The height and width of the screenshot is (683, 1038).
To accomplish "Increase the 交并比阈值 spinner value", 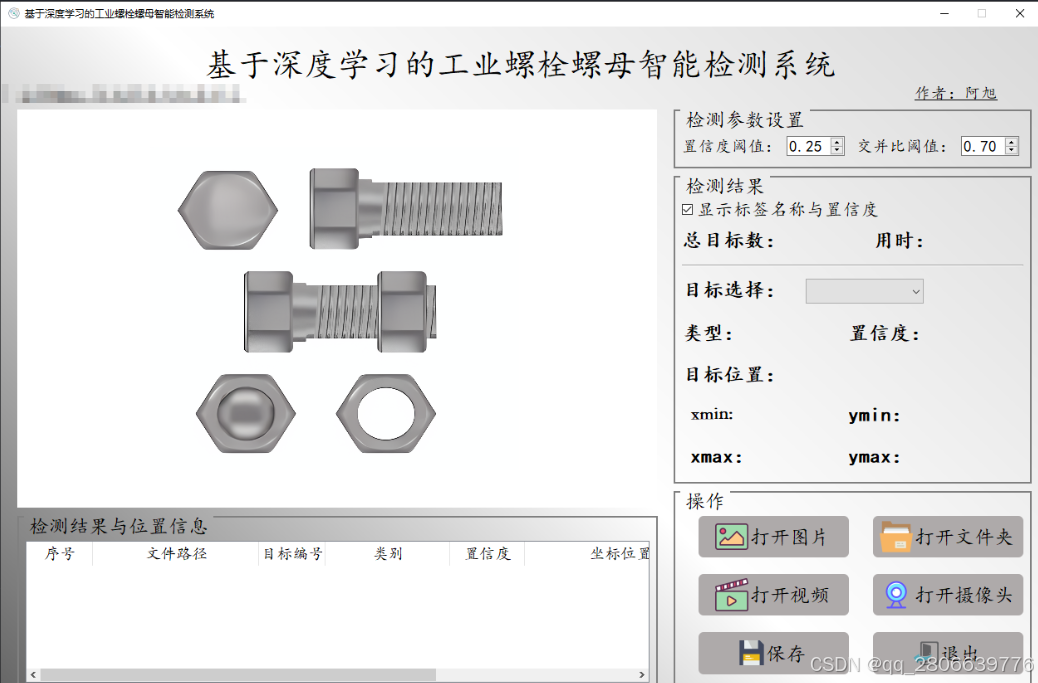I will pyautogui.click(x=1012, y=142).
